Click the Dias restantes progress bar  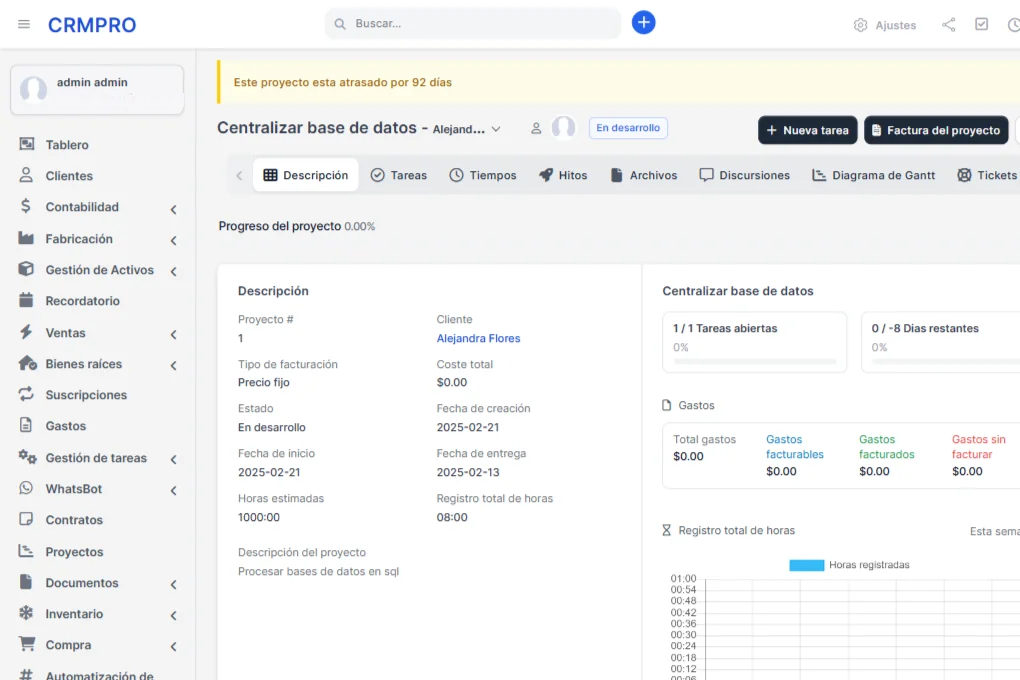click(946, 361)
